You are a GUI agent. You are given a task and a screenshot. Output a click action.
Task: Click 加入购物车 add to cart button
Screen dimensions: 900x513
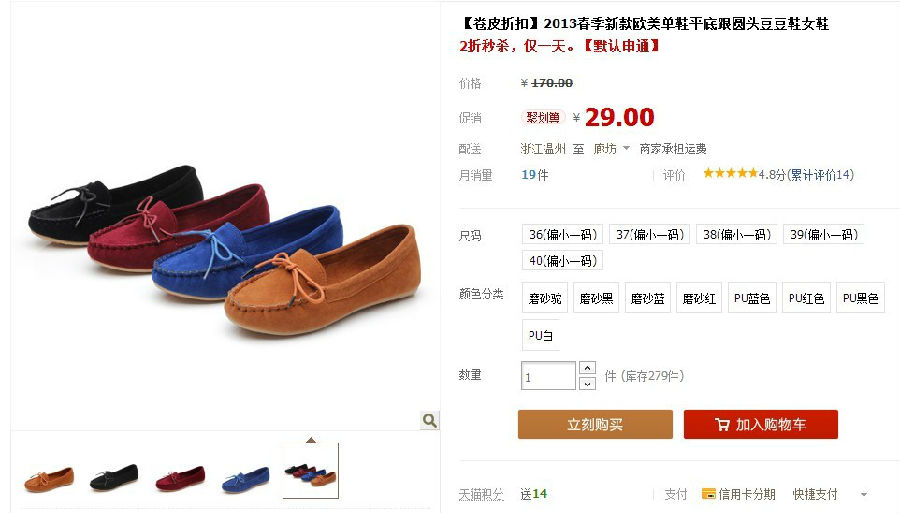761,425
